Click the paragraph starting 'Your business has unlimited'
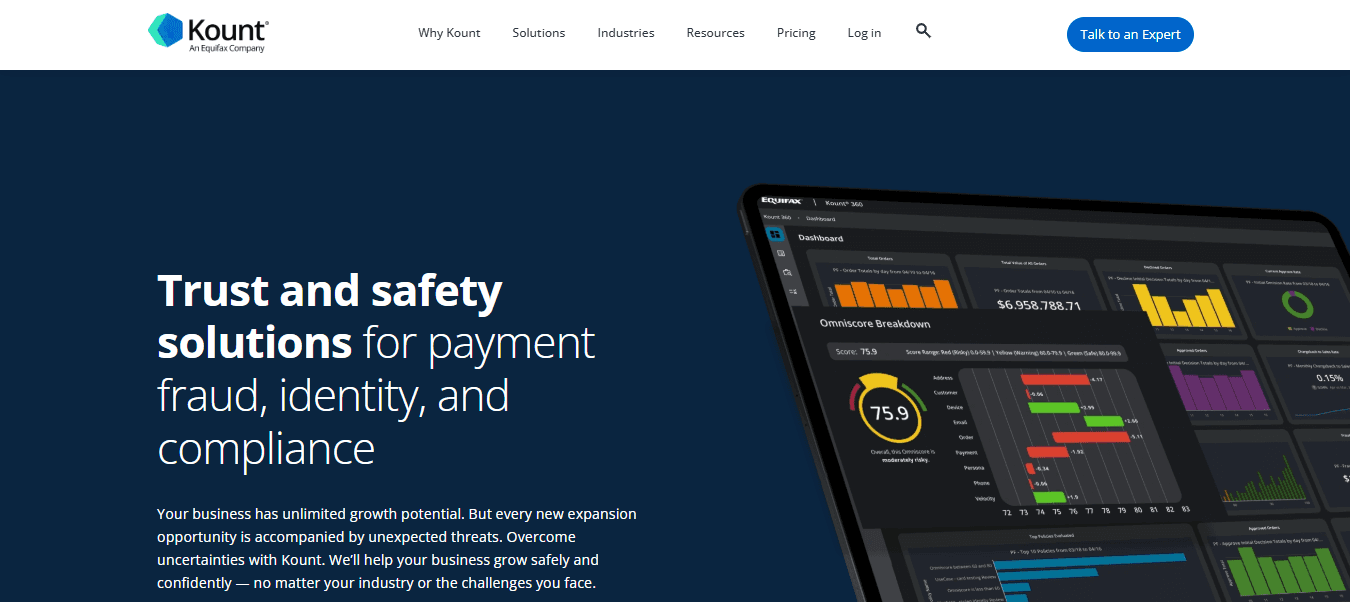 [x=397, y=548]
